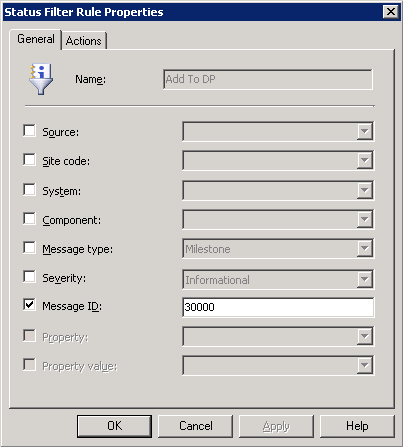Enable the Component checkbox
Viewport: 403px width, 447px height.
tap(29, 219)
